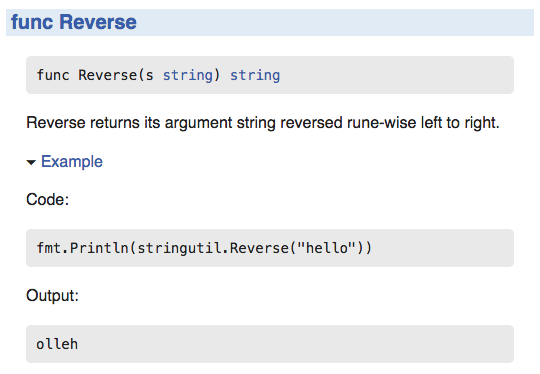Click the olleh output text
The image size is (540, 374).
pos(57,344)
